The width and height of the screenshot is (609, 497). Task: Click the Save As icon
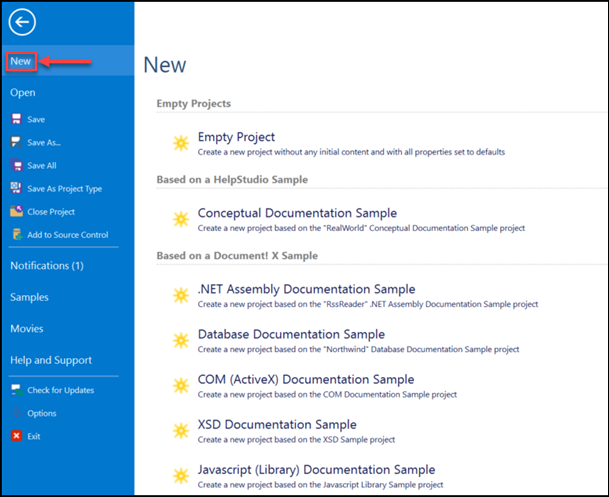pyautogui.click(x=16, y=142)
